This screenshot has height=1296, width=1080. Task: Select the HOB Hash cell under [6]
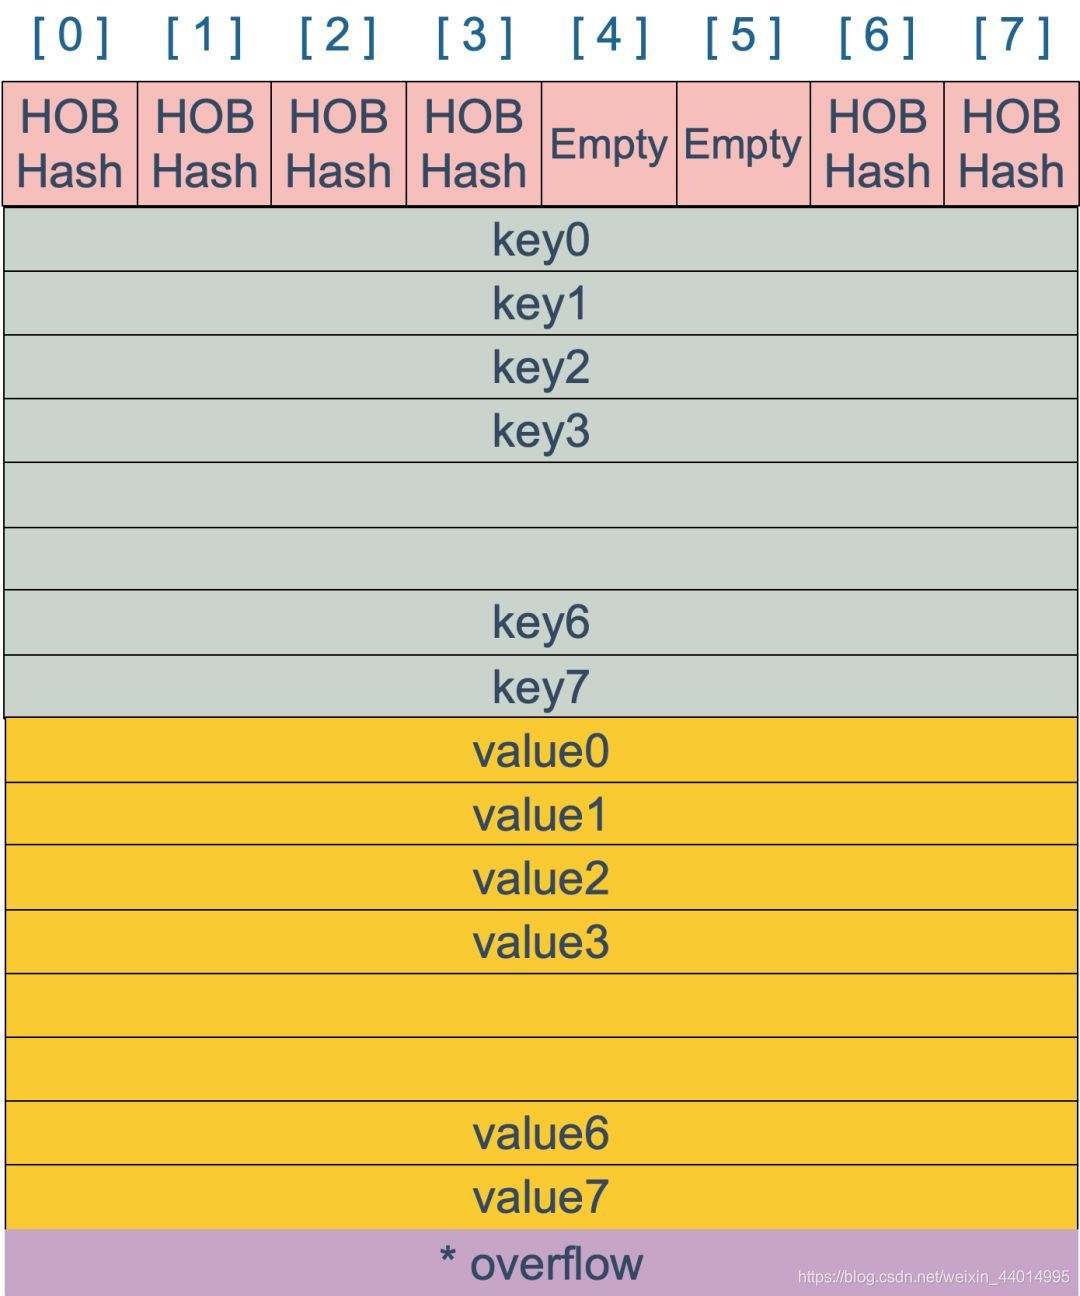(877, 144)
